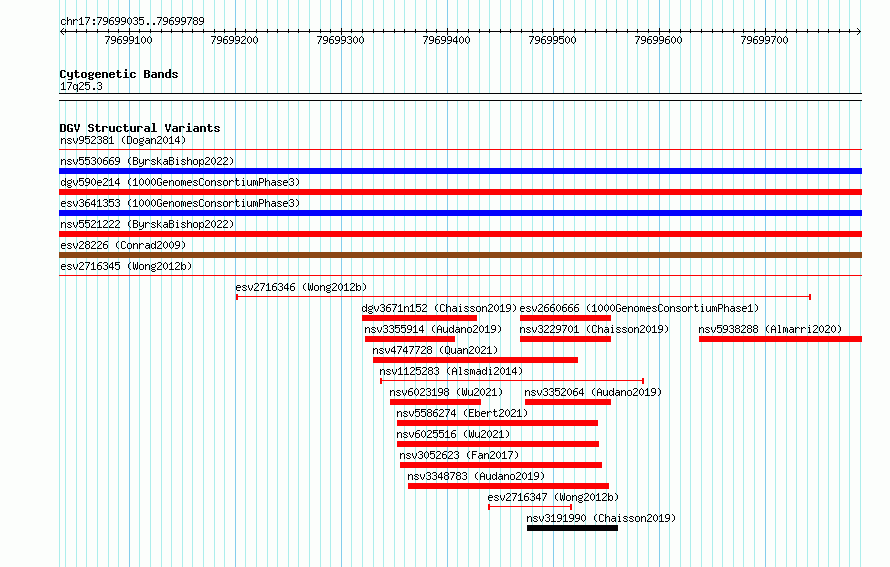
Task: Open nsv6023198 (Wu2021) label
Action: click(446, 392)
